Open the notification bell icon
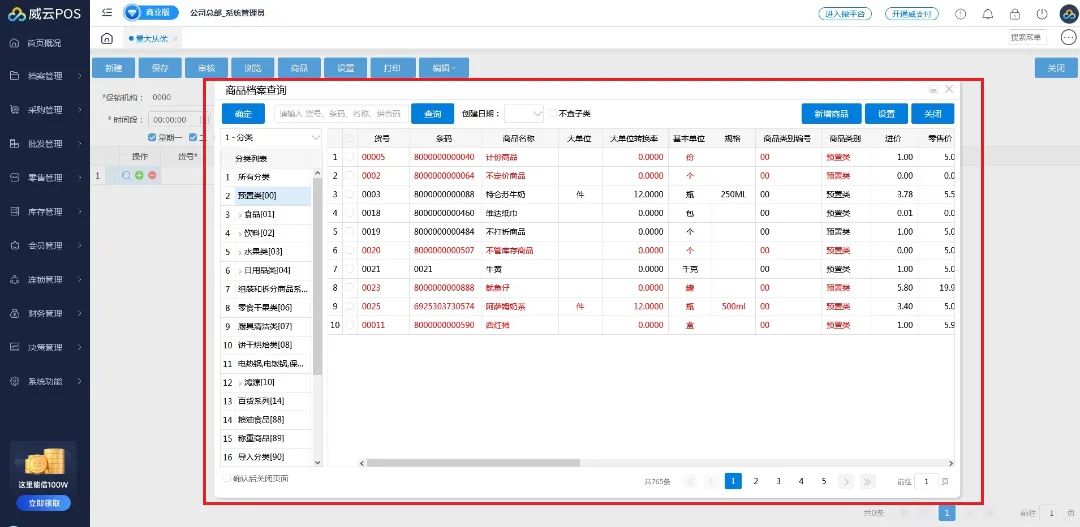1080x527 pixels. point(988,14)
